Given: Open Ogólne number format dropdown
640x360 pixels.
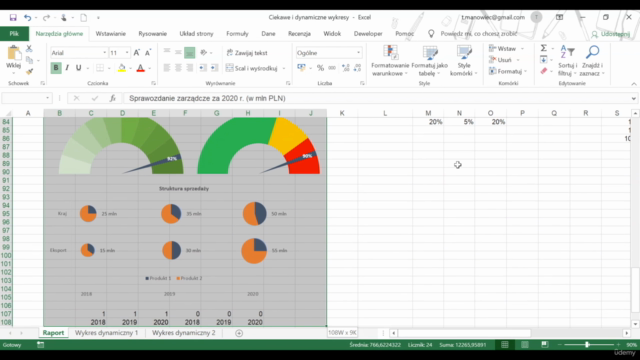Looking at the screenshot, I should [x=358, y=53].
